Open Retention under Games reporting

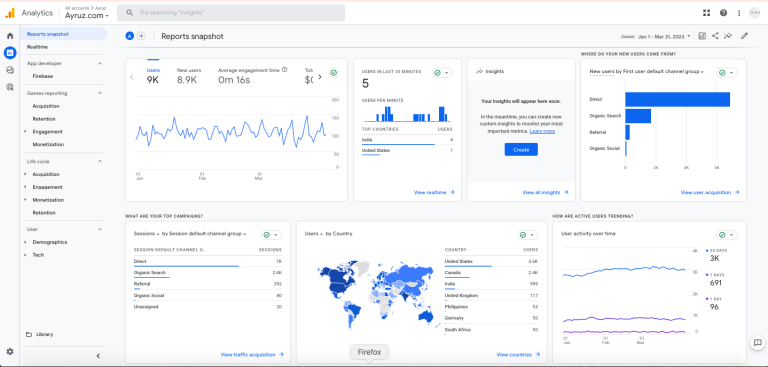44,119
